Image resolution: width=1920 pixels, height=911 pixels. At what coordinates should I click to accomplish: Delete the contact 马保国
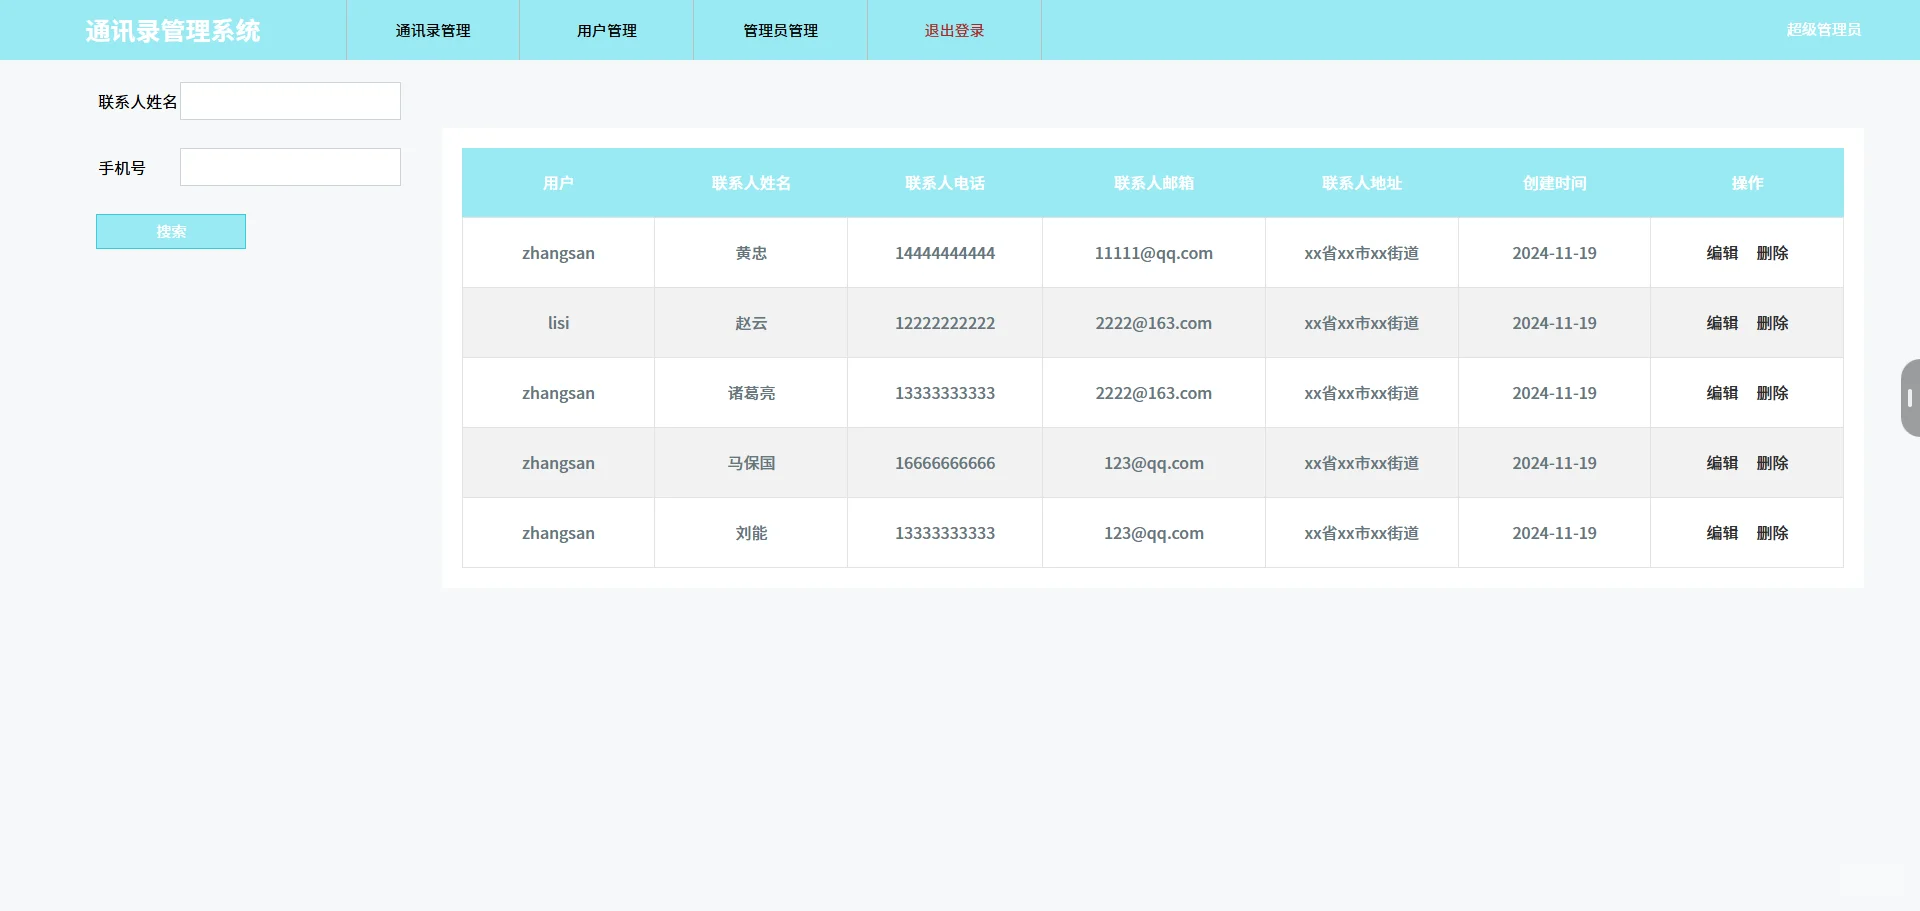click(x=1773, y=463)
